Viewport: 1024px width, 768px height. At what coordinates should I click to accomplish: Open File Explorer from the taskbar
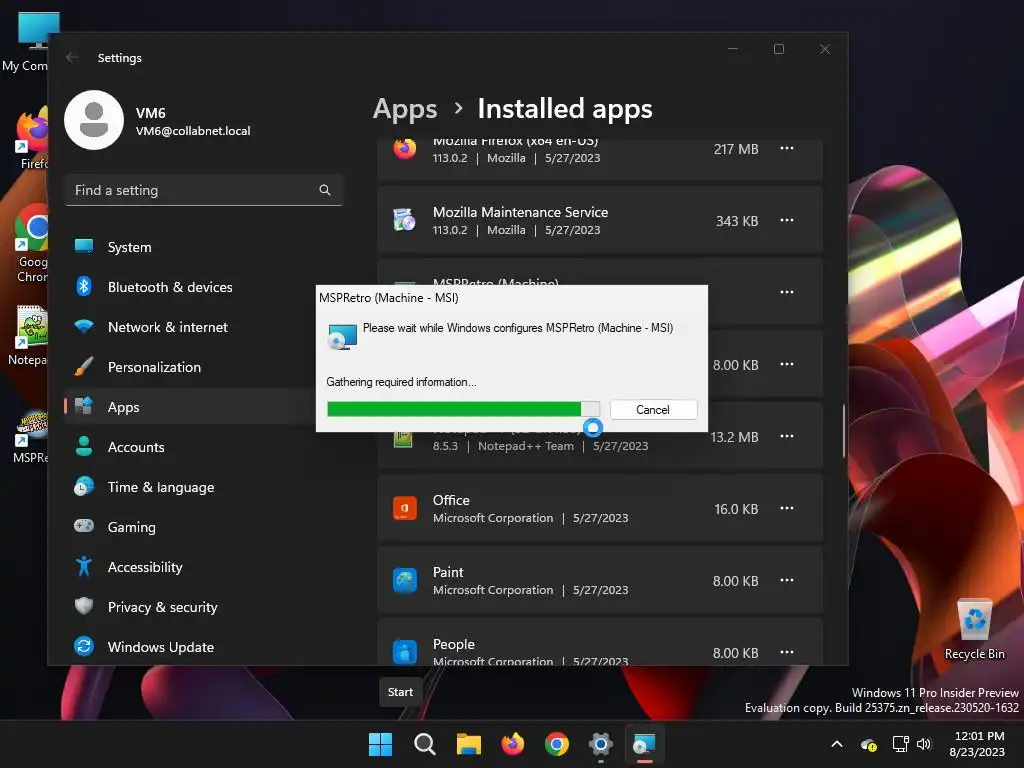click(x=468, y=744)
